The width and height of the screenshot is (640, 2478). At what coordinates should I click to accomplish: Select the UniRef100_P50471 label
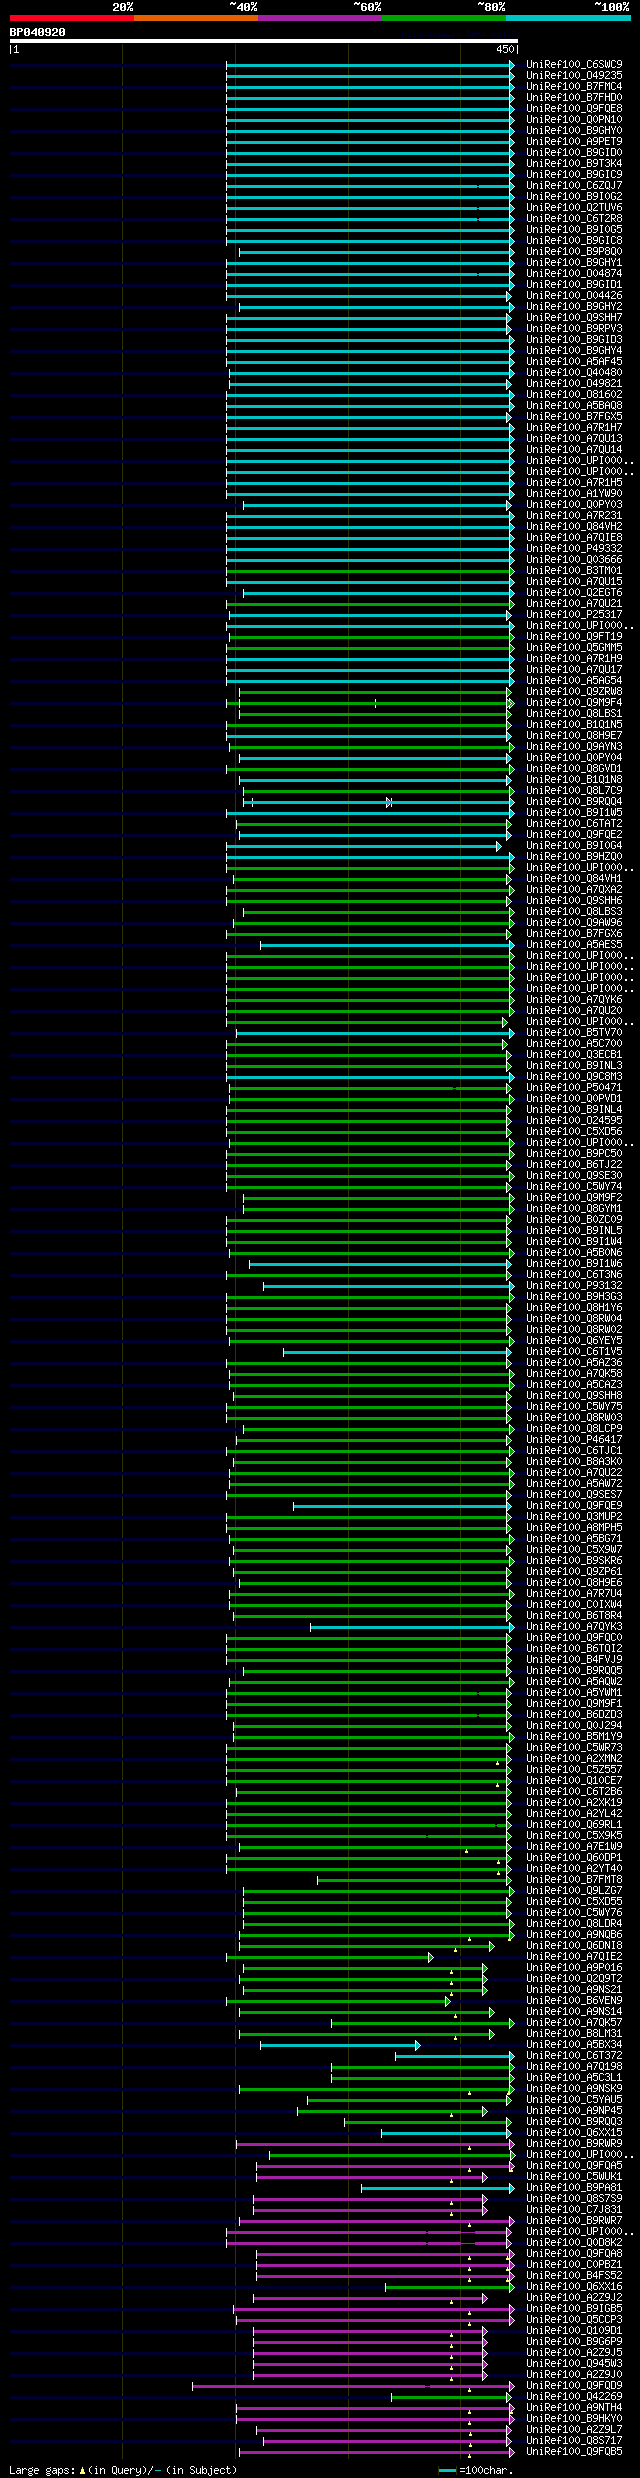coord(574,1087)
